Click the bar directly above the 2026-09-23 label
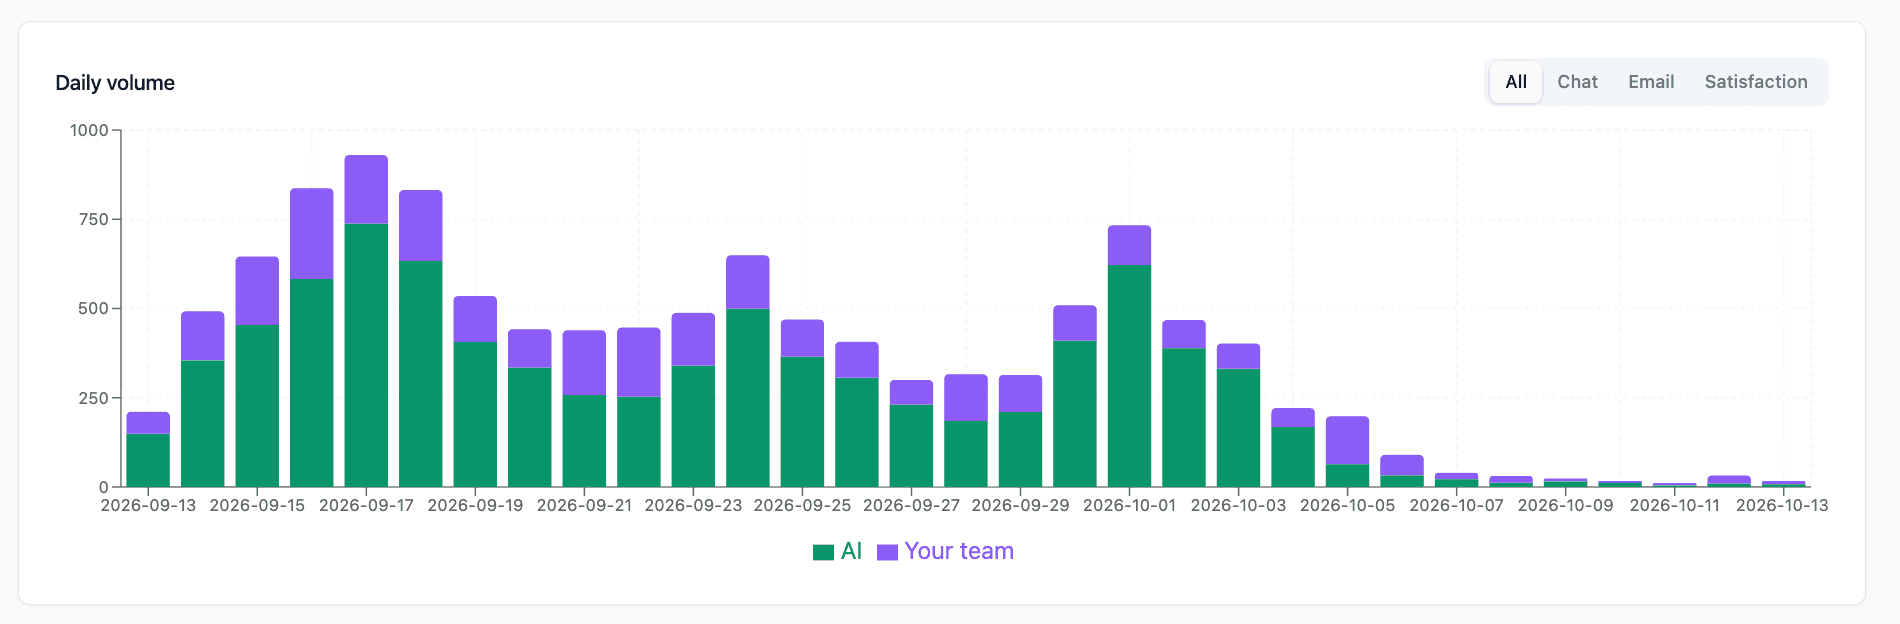This screenshot has height=624, width=1900. (x=693, y=400)
